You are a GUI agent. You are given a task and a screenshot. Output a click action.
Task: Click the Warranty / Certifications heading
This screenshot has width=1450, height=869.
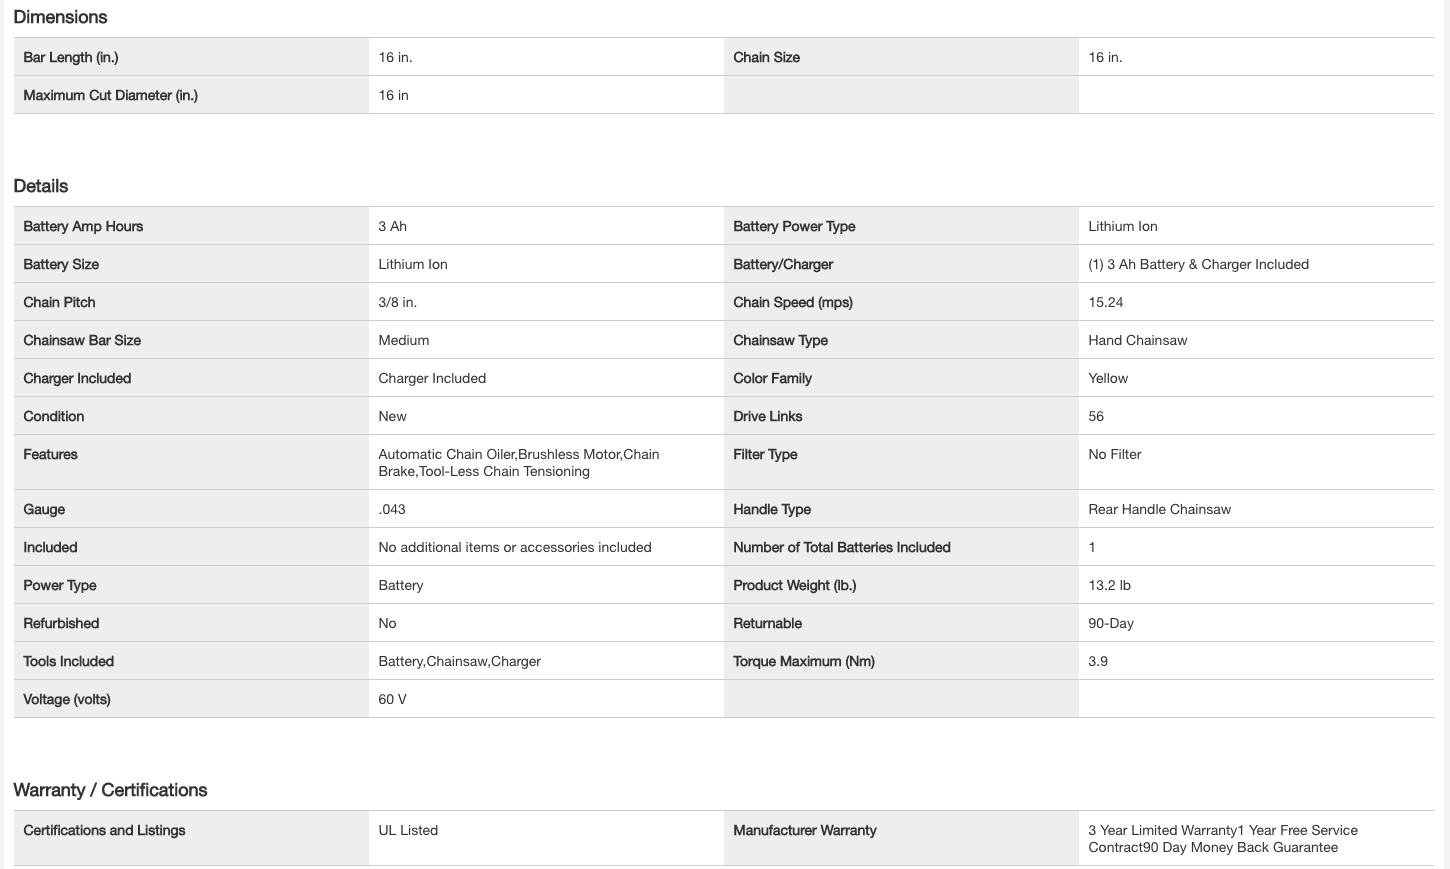pos(110,790)
